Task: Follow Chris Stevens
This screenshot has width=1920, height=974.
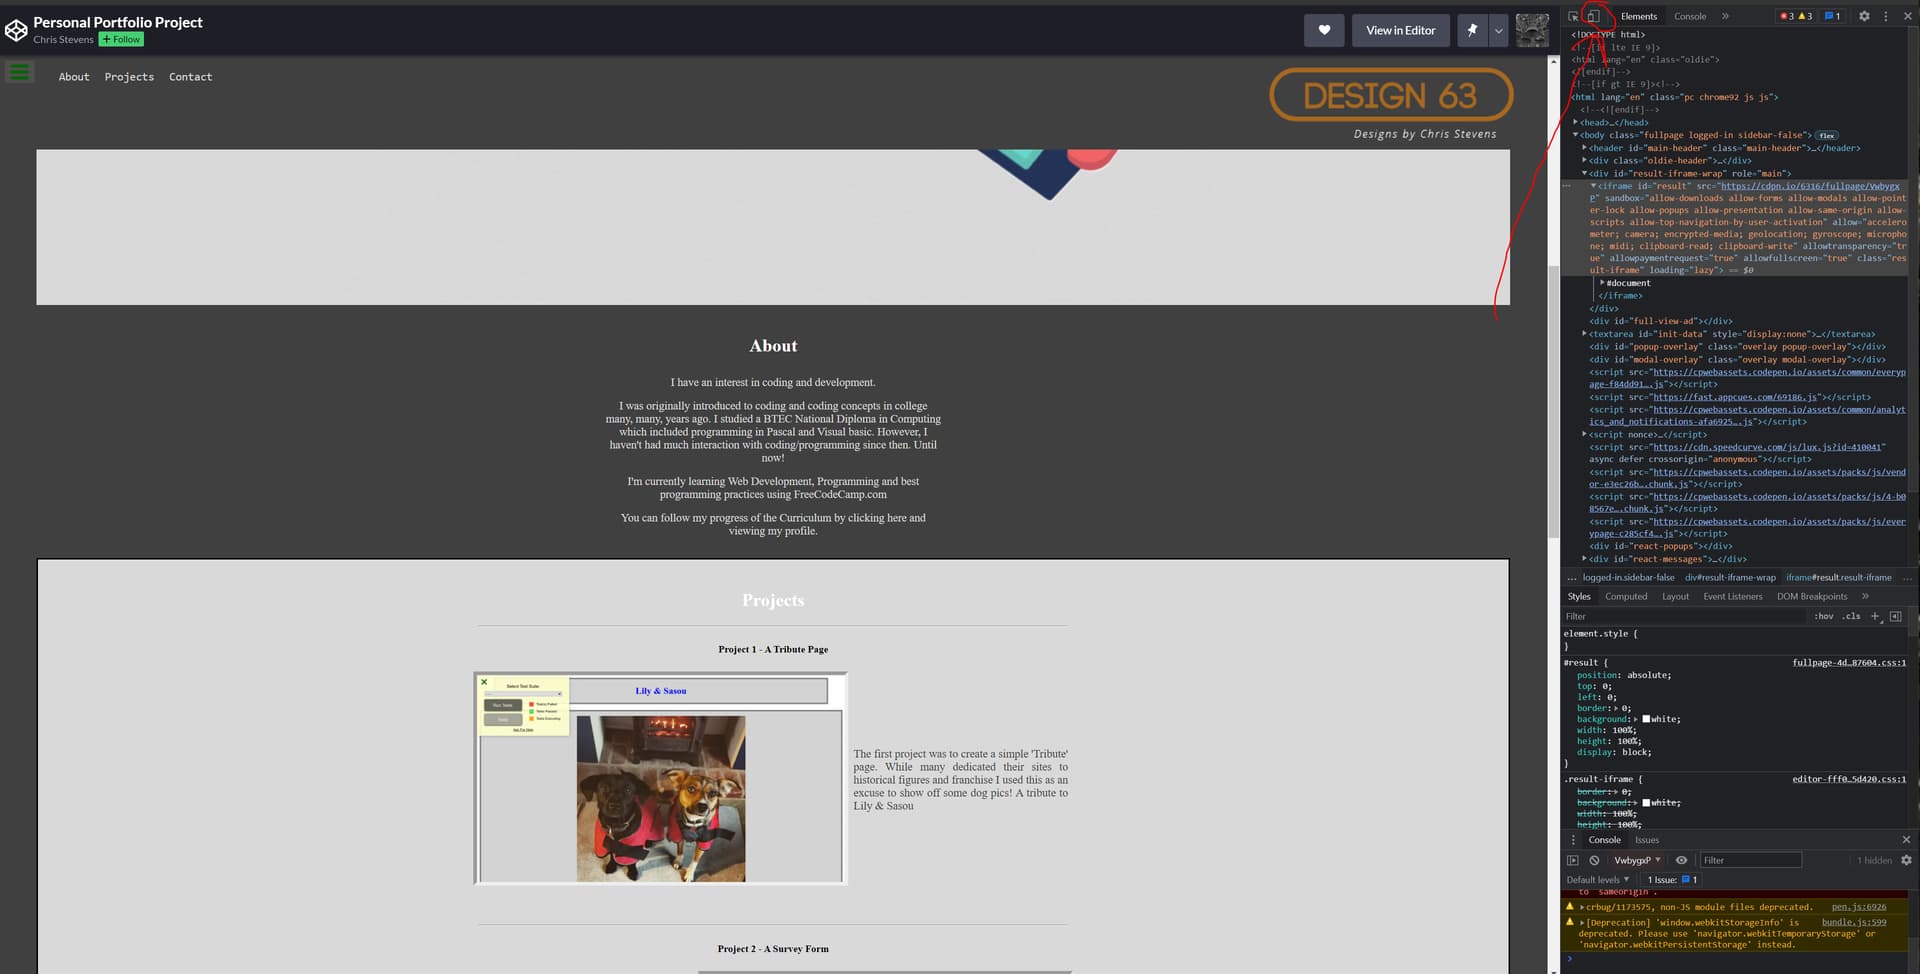Action: coord(121,39)
